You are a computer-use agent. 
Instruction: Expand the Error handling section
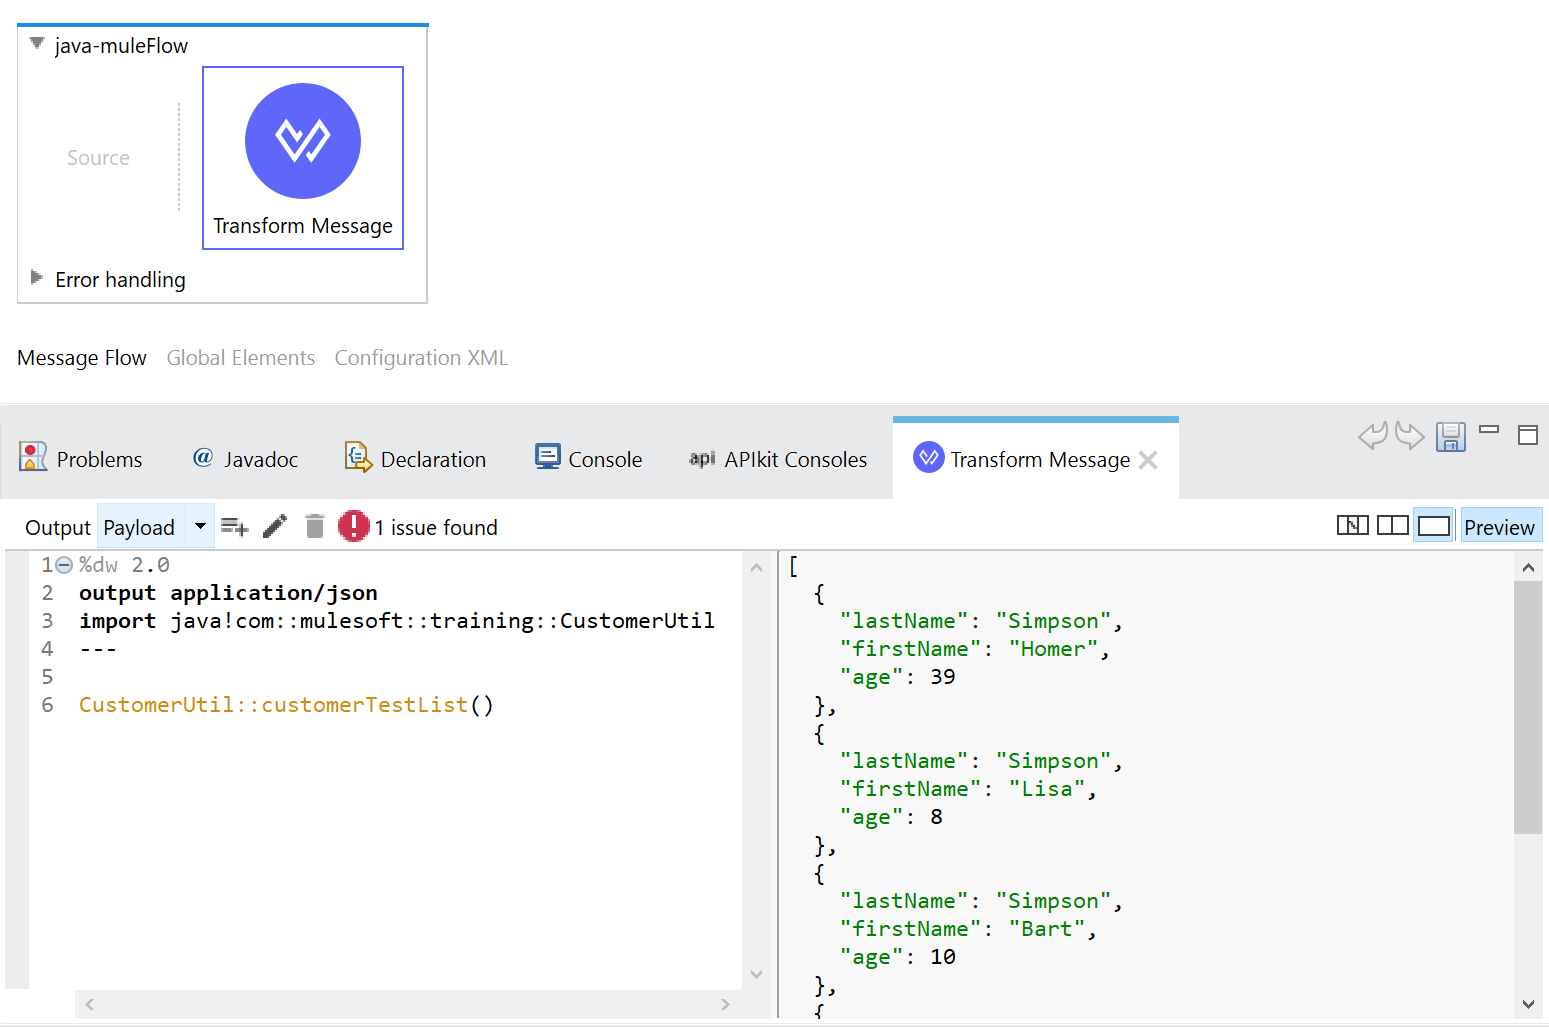[x=37, y=279]
